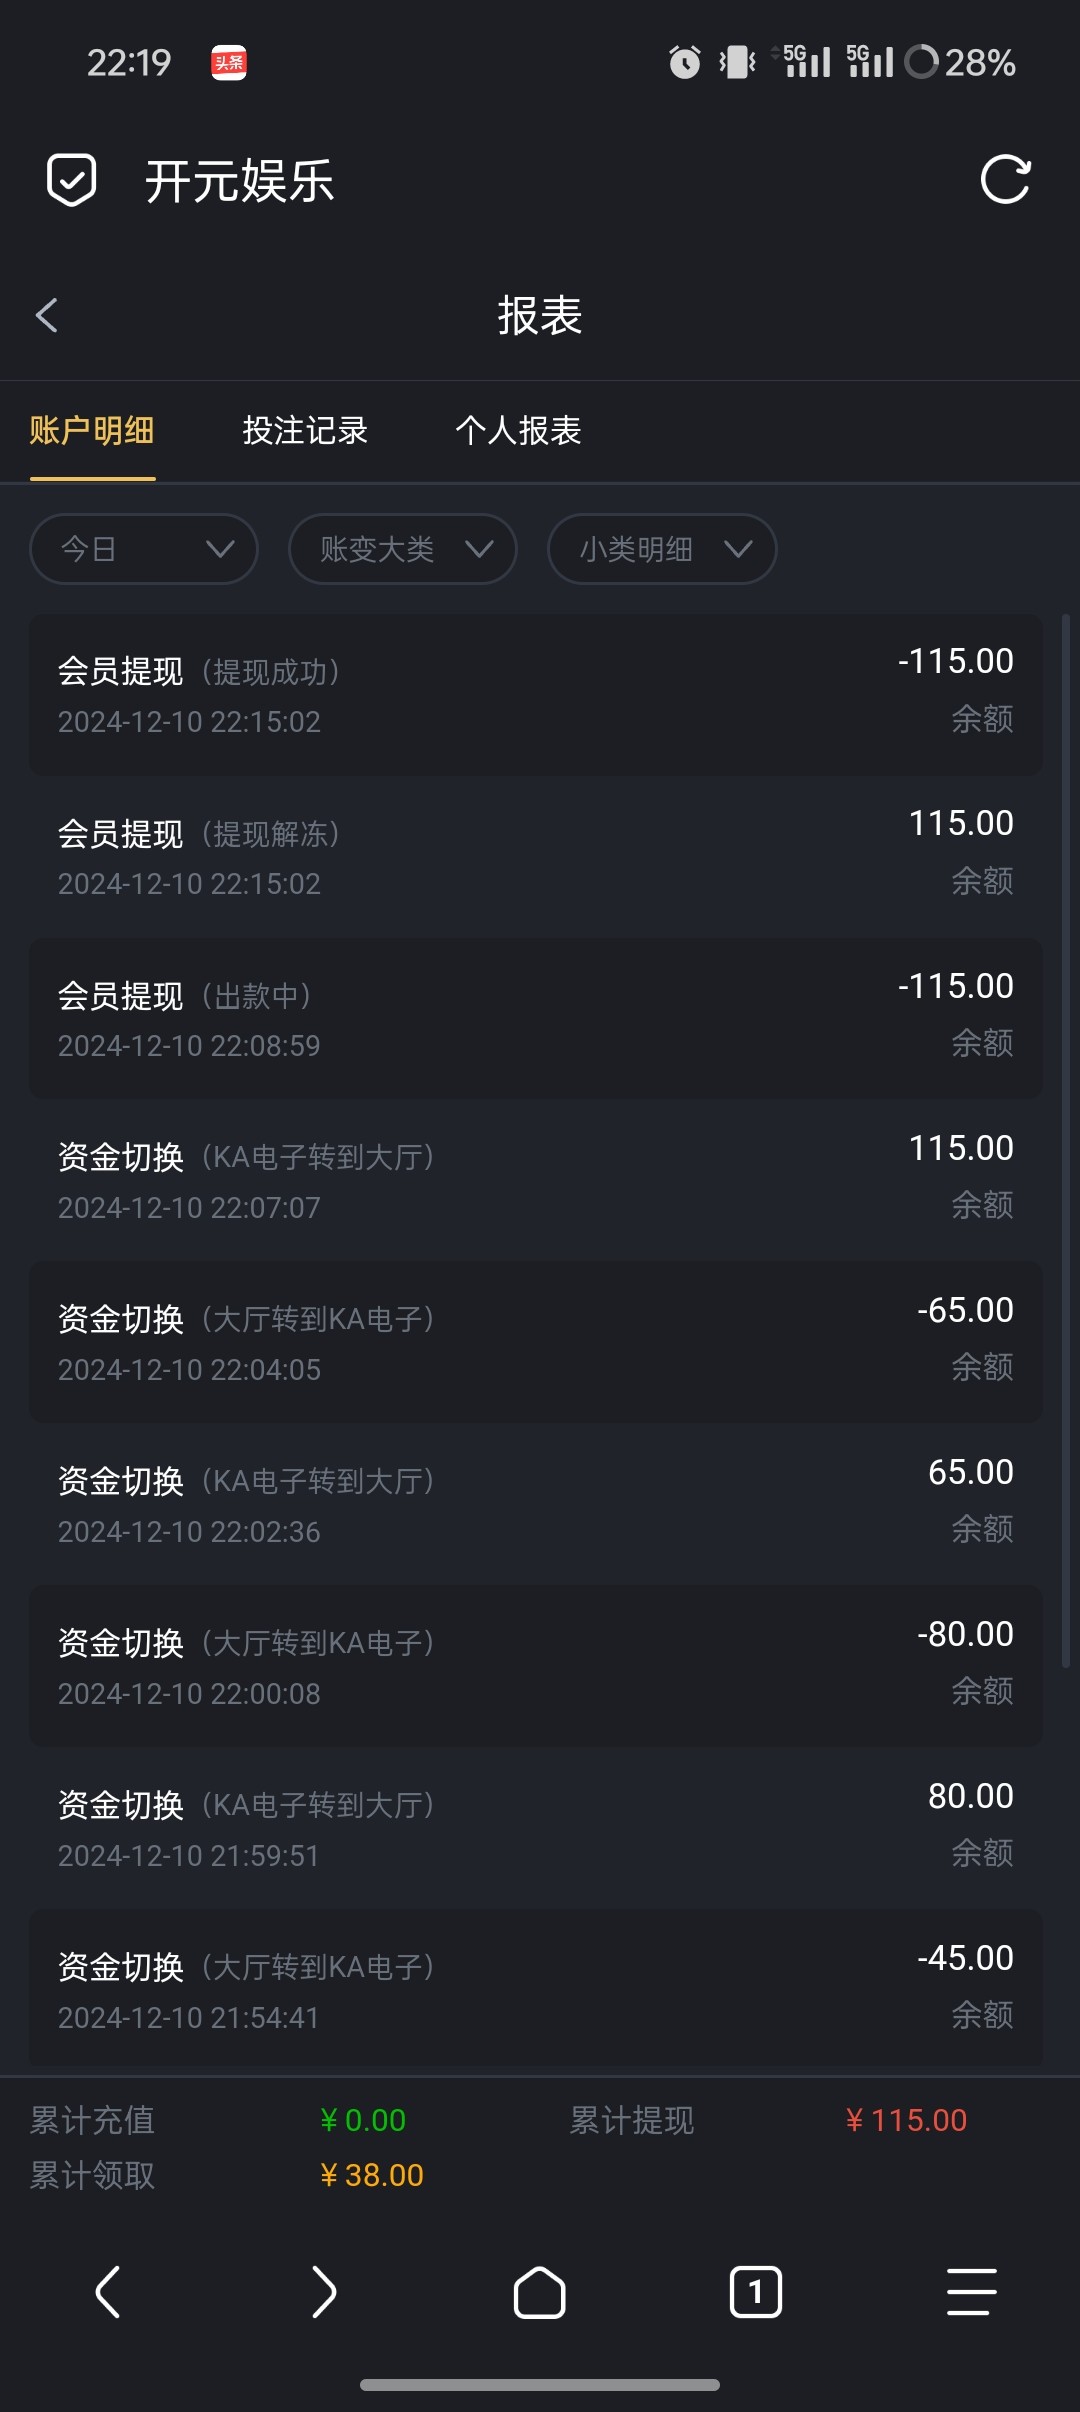Go back using the arrow beside 报表
This screenshot has width=1080, height=2412.
pyautogui.click(x=47, y=316)
